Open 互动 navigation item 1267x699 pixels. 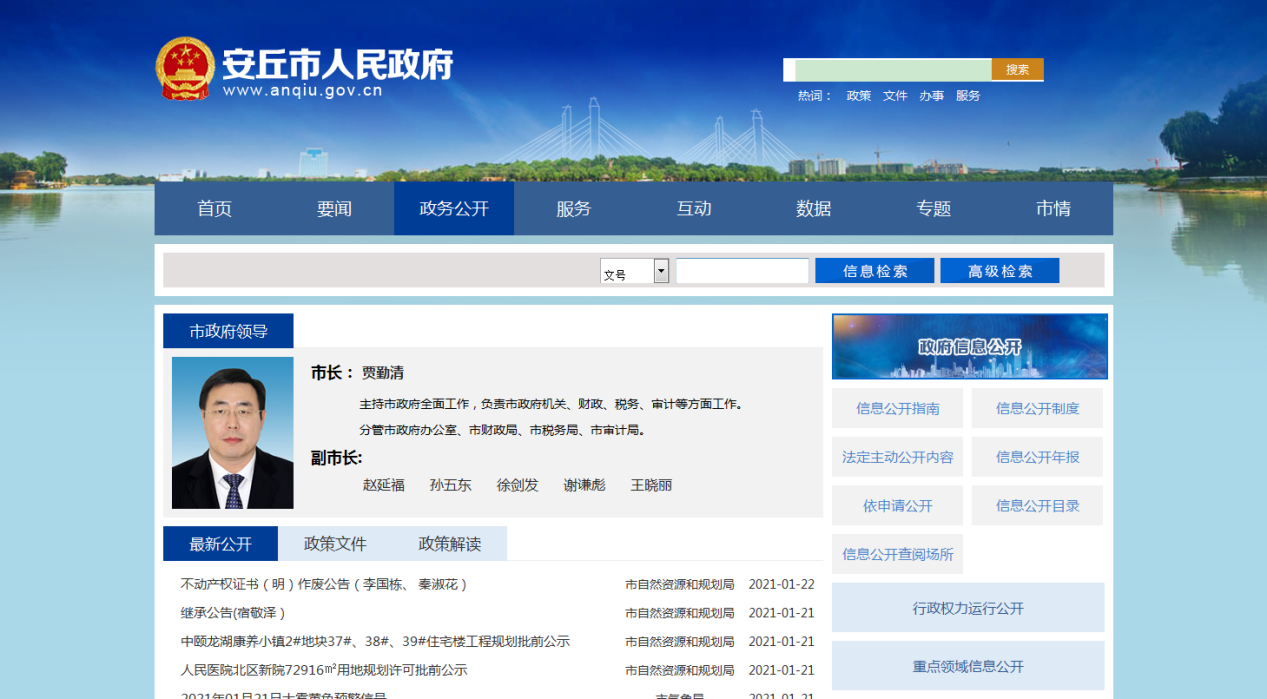[x=694, y=209]
